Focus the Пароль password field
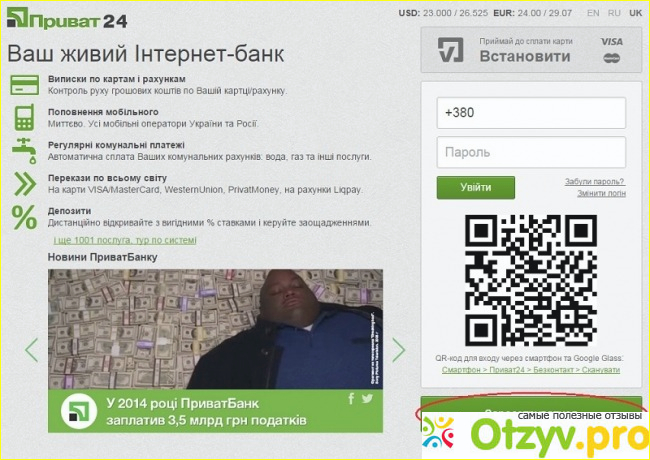The image size is (650, 460). (531, 152)
